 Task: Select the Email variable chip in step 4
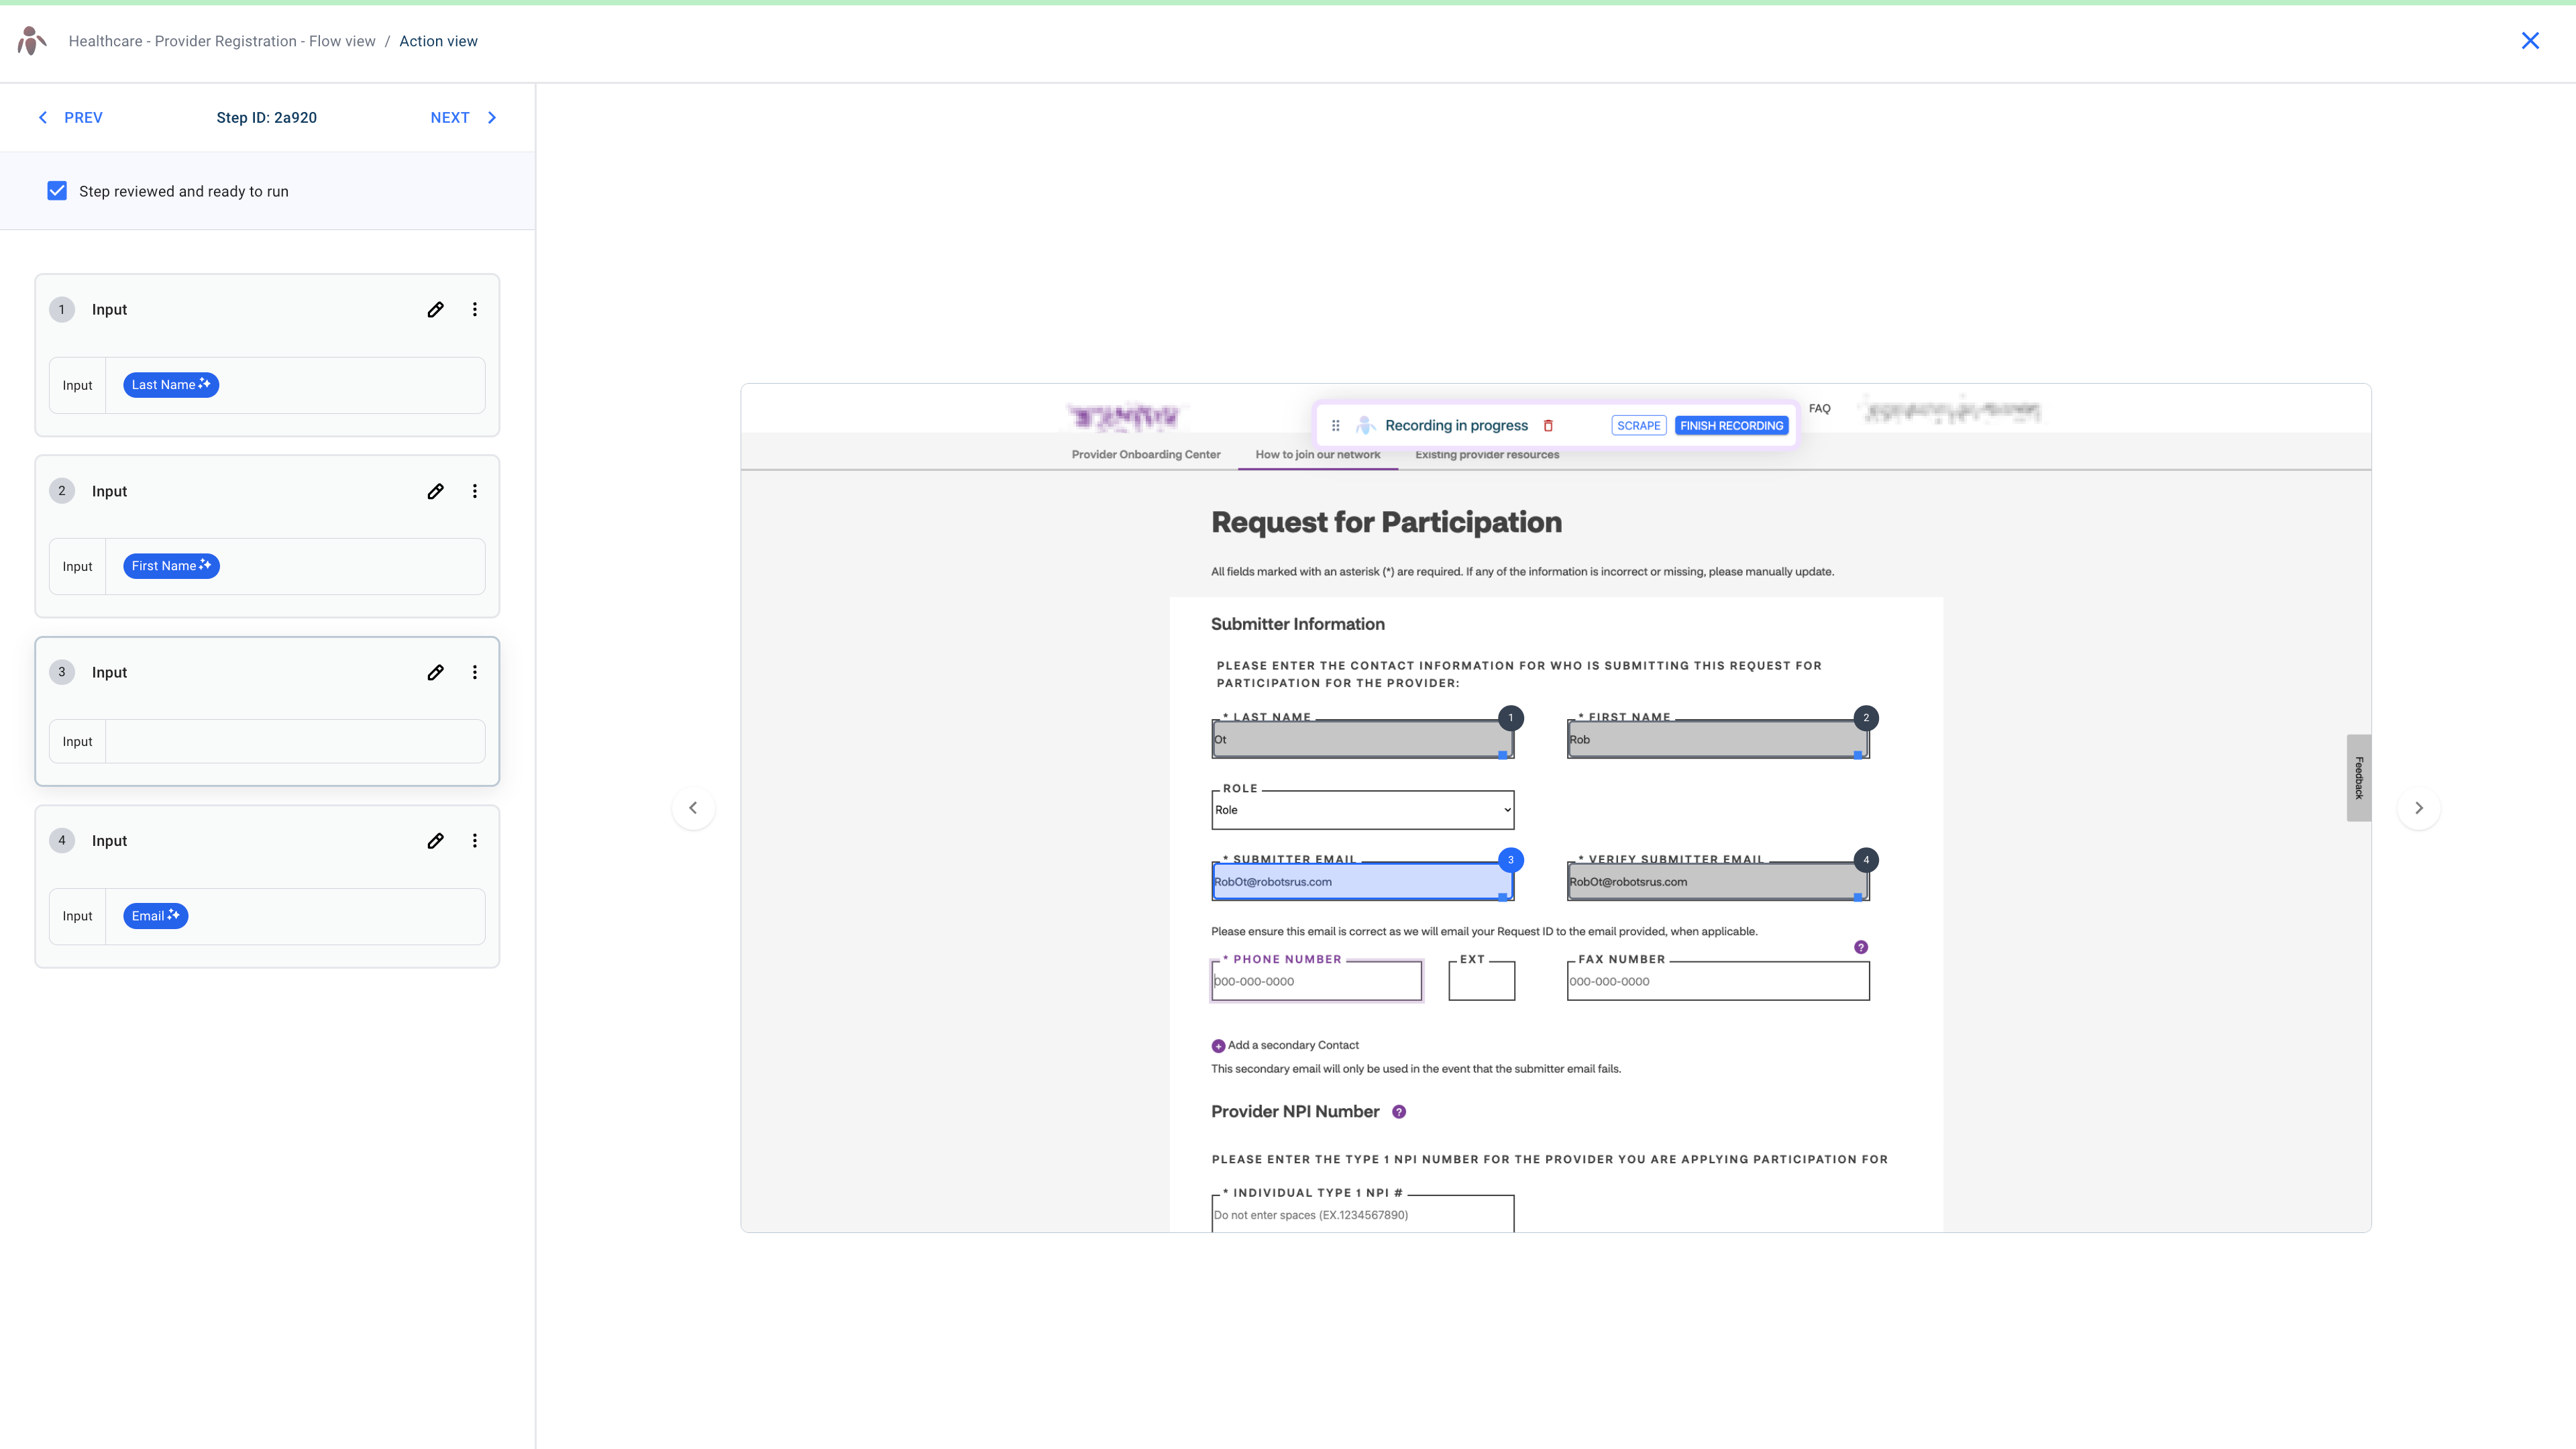154,915
